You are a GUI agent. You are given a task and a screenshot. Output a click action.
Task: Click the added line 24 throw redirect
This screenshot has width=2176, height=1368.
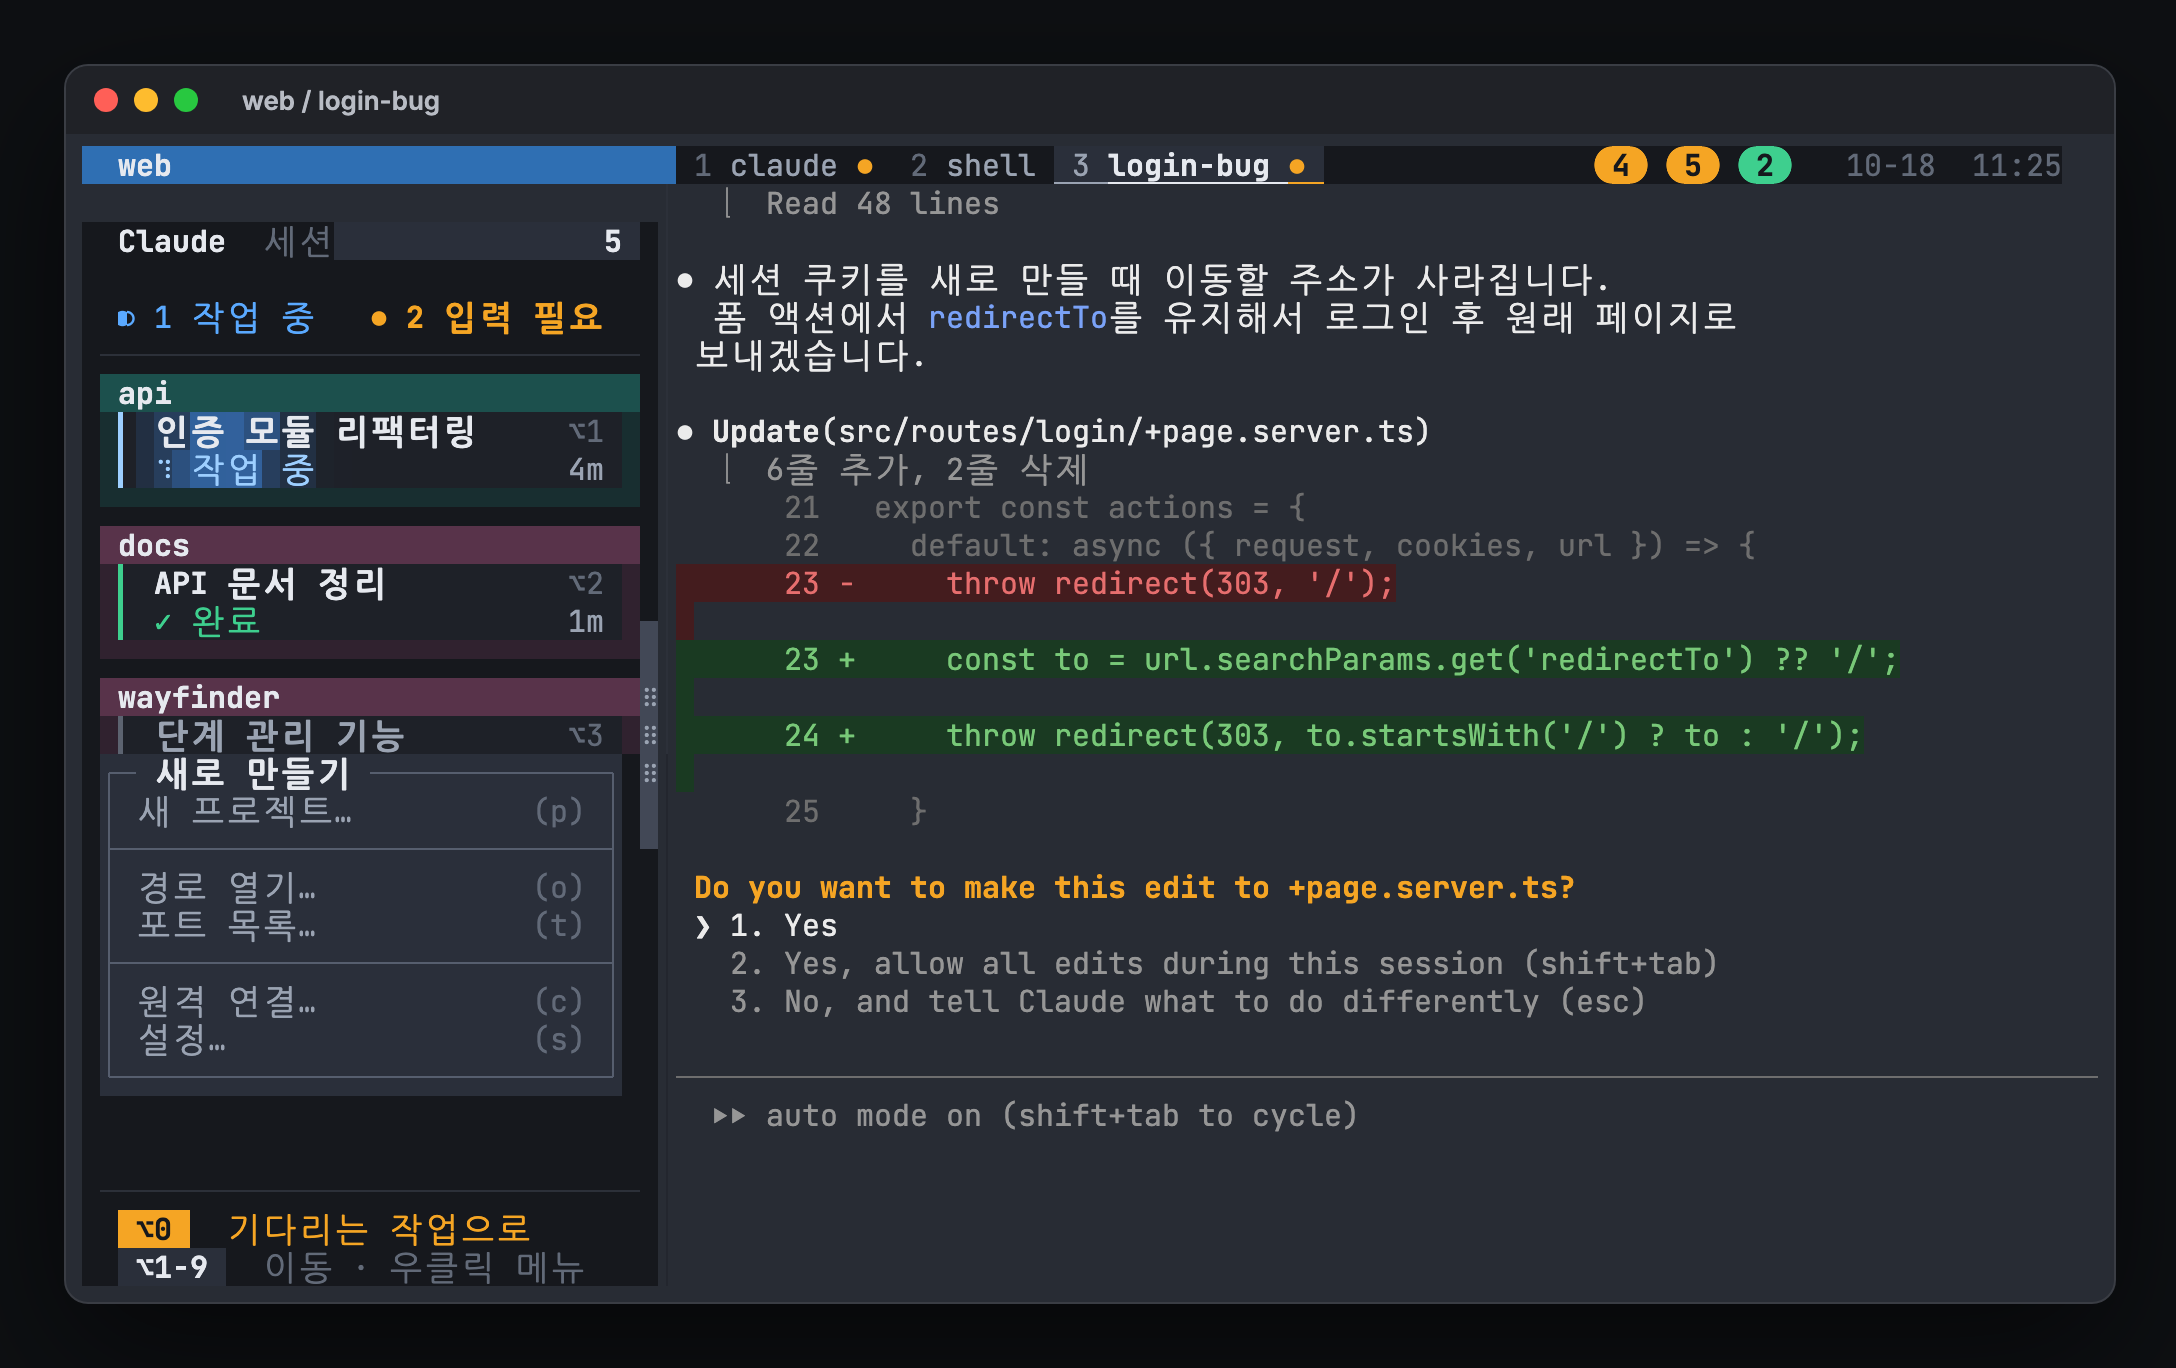pos(1269,735)
